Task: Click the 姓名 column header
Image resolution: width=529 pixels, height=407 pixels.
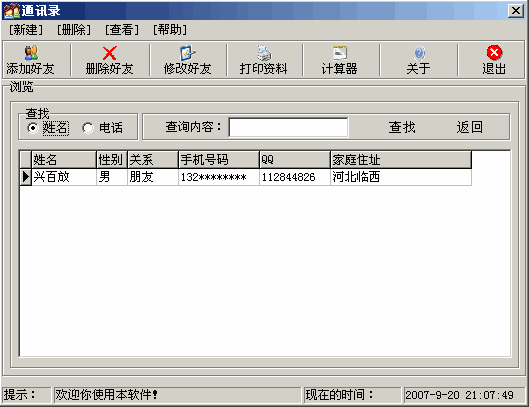Action: [x=64, y=159]
